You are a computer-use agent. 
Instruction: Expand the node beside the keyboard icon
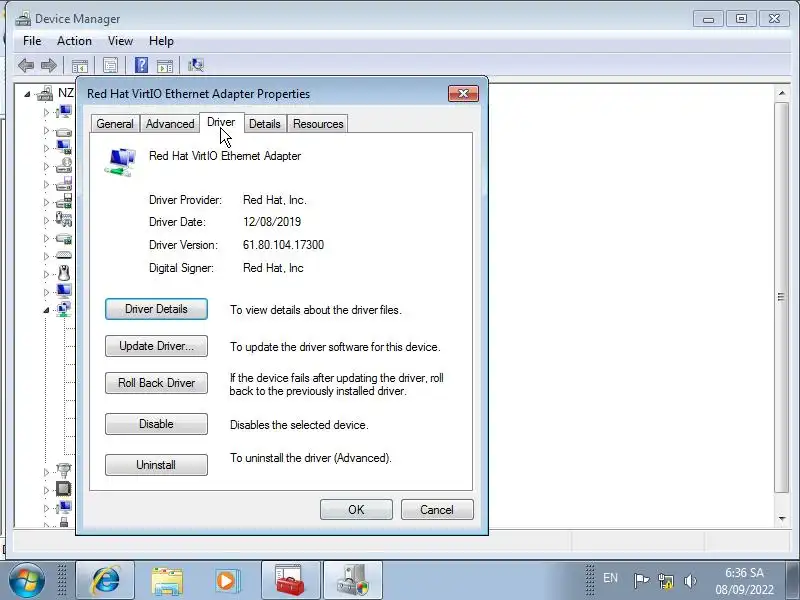pyautogui.click(x=46, y=256)
